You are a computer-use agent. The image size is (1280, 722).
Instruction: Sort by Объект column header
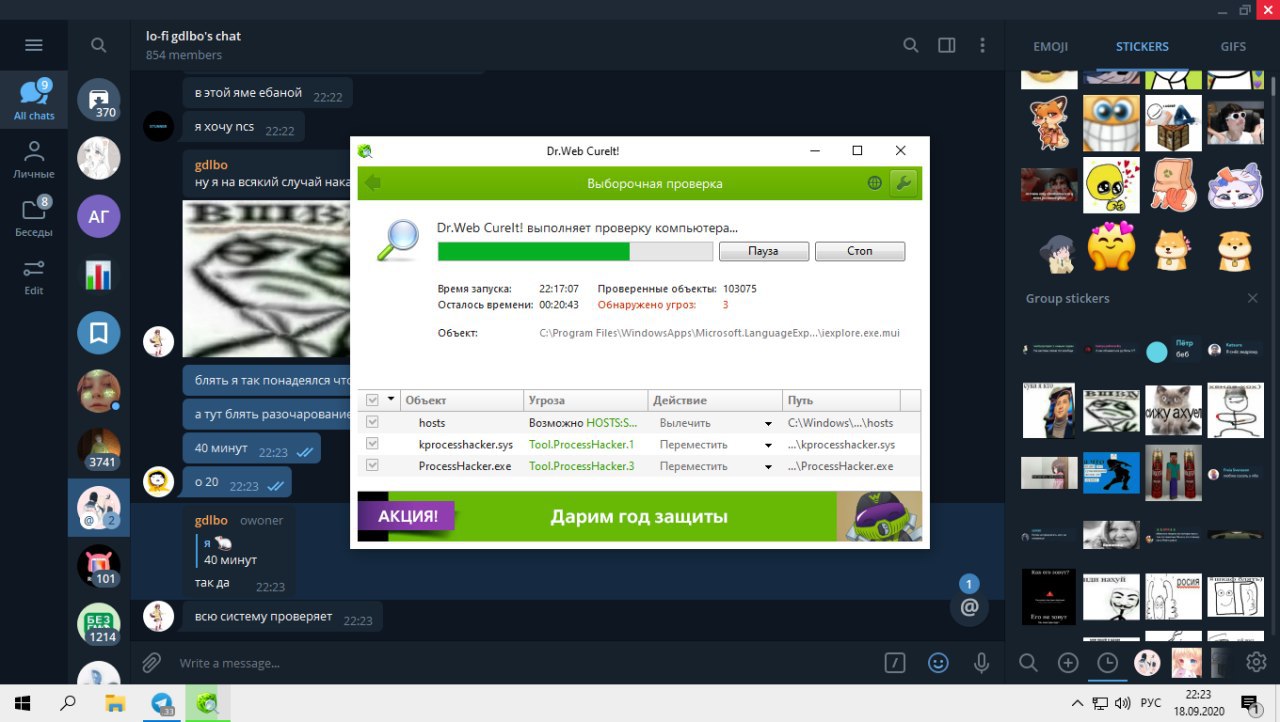pos(461,400)
